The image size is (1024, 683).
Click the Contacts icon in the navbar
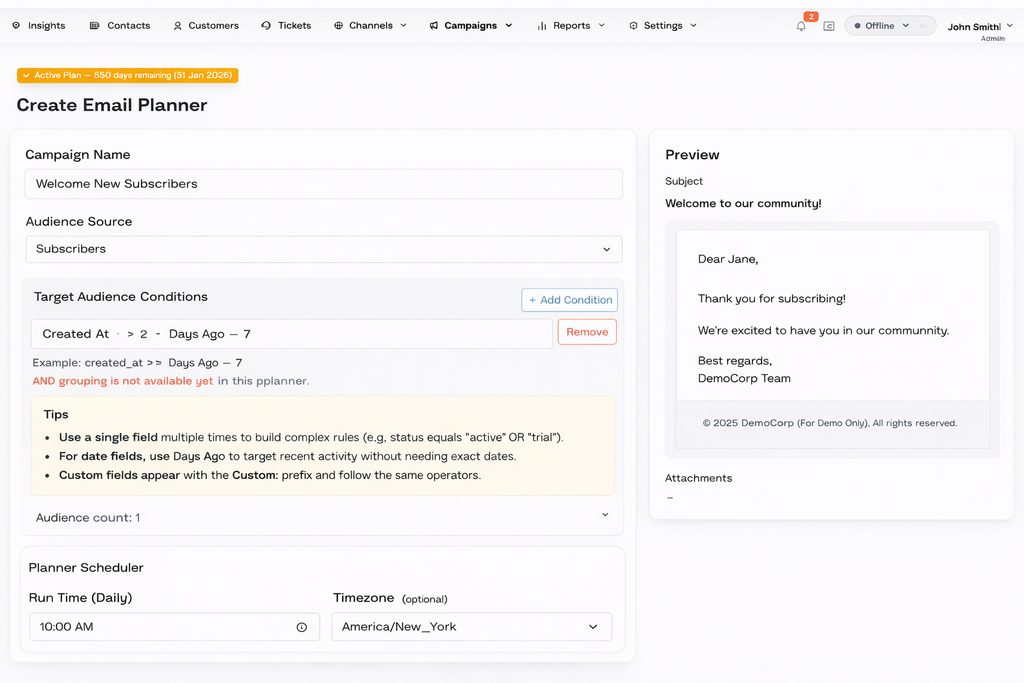tap(94, 26)
